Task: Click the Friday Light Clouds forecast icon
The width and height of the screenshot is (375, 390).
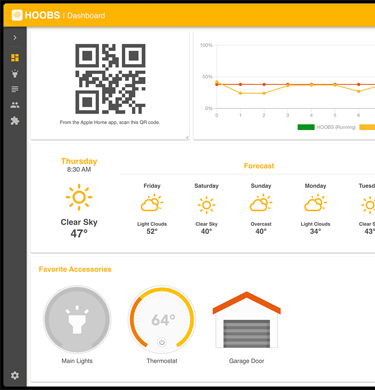Action: point(152,203)
